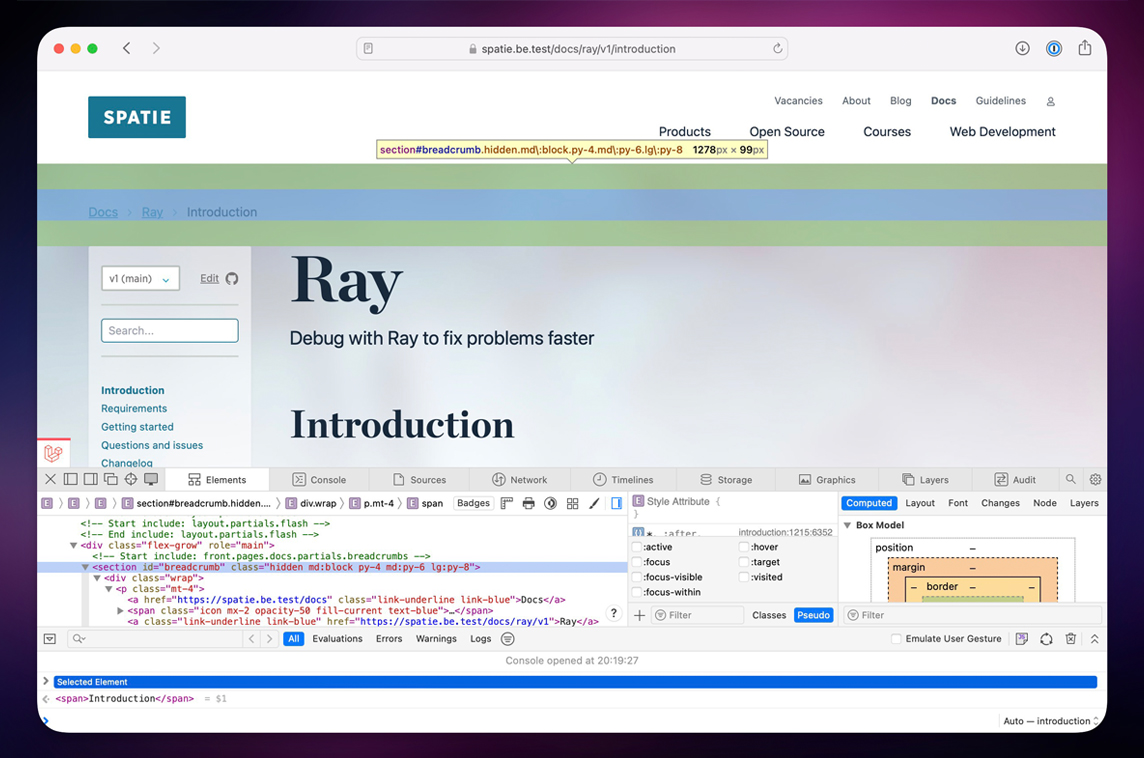The image size is (1144, 758).
Task: Click the Safari share icon
Action: coord(1085,48)
